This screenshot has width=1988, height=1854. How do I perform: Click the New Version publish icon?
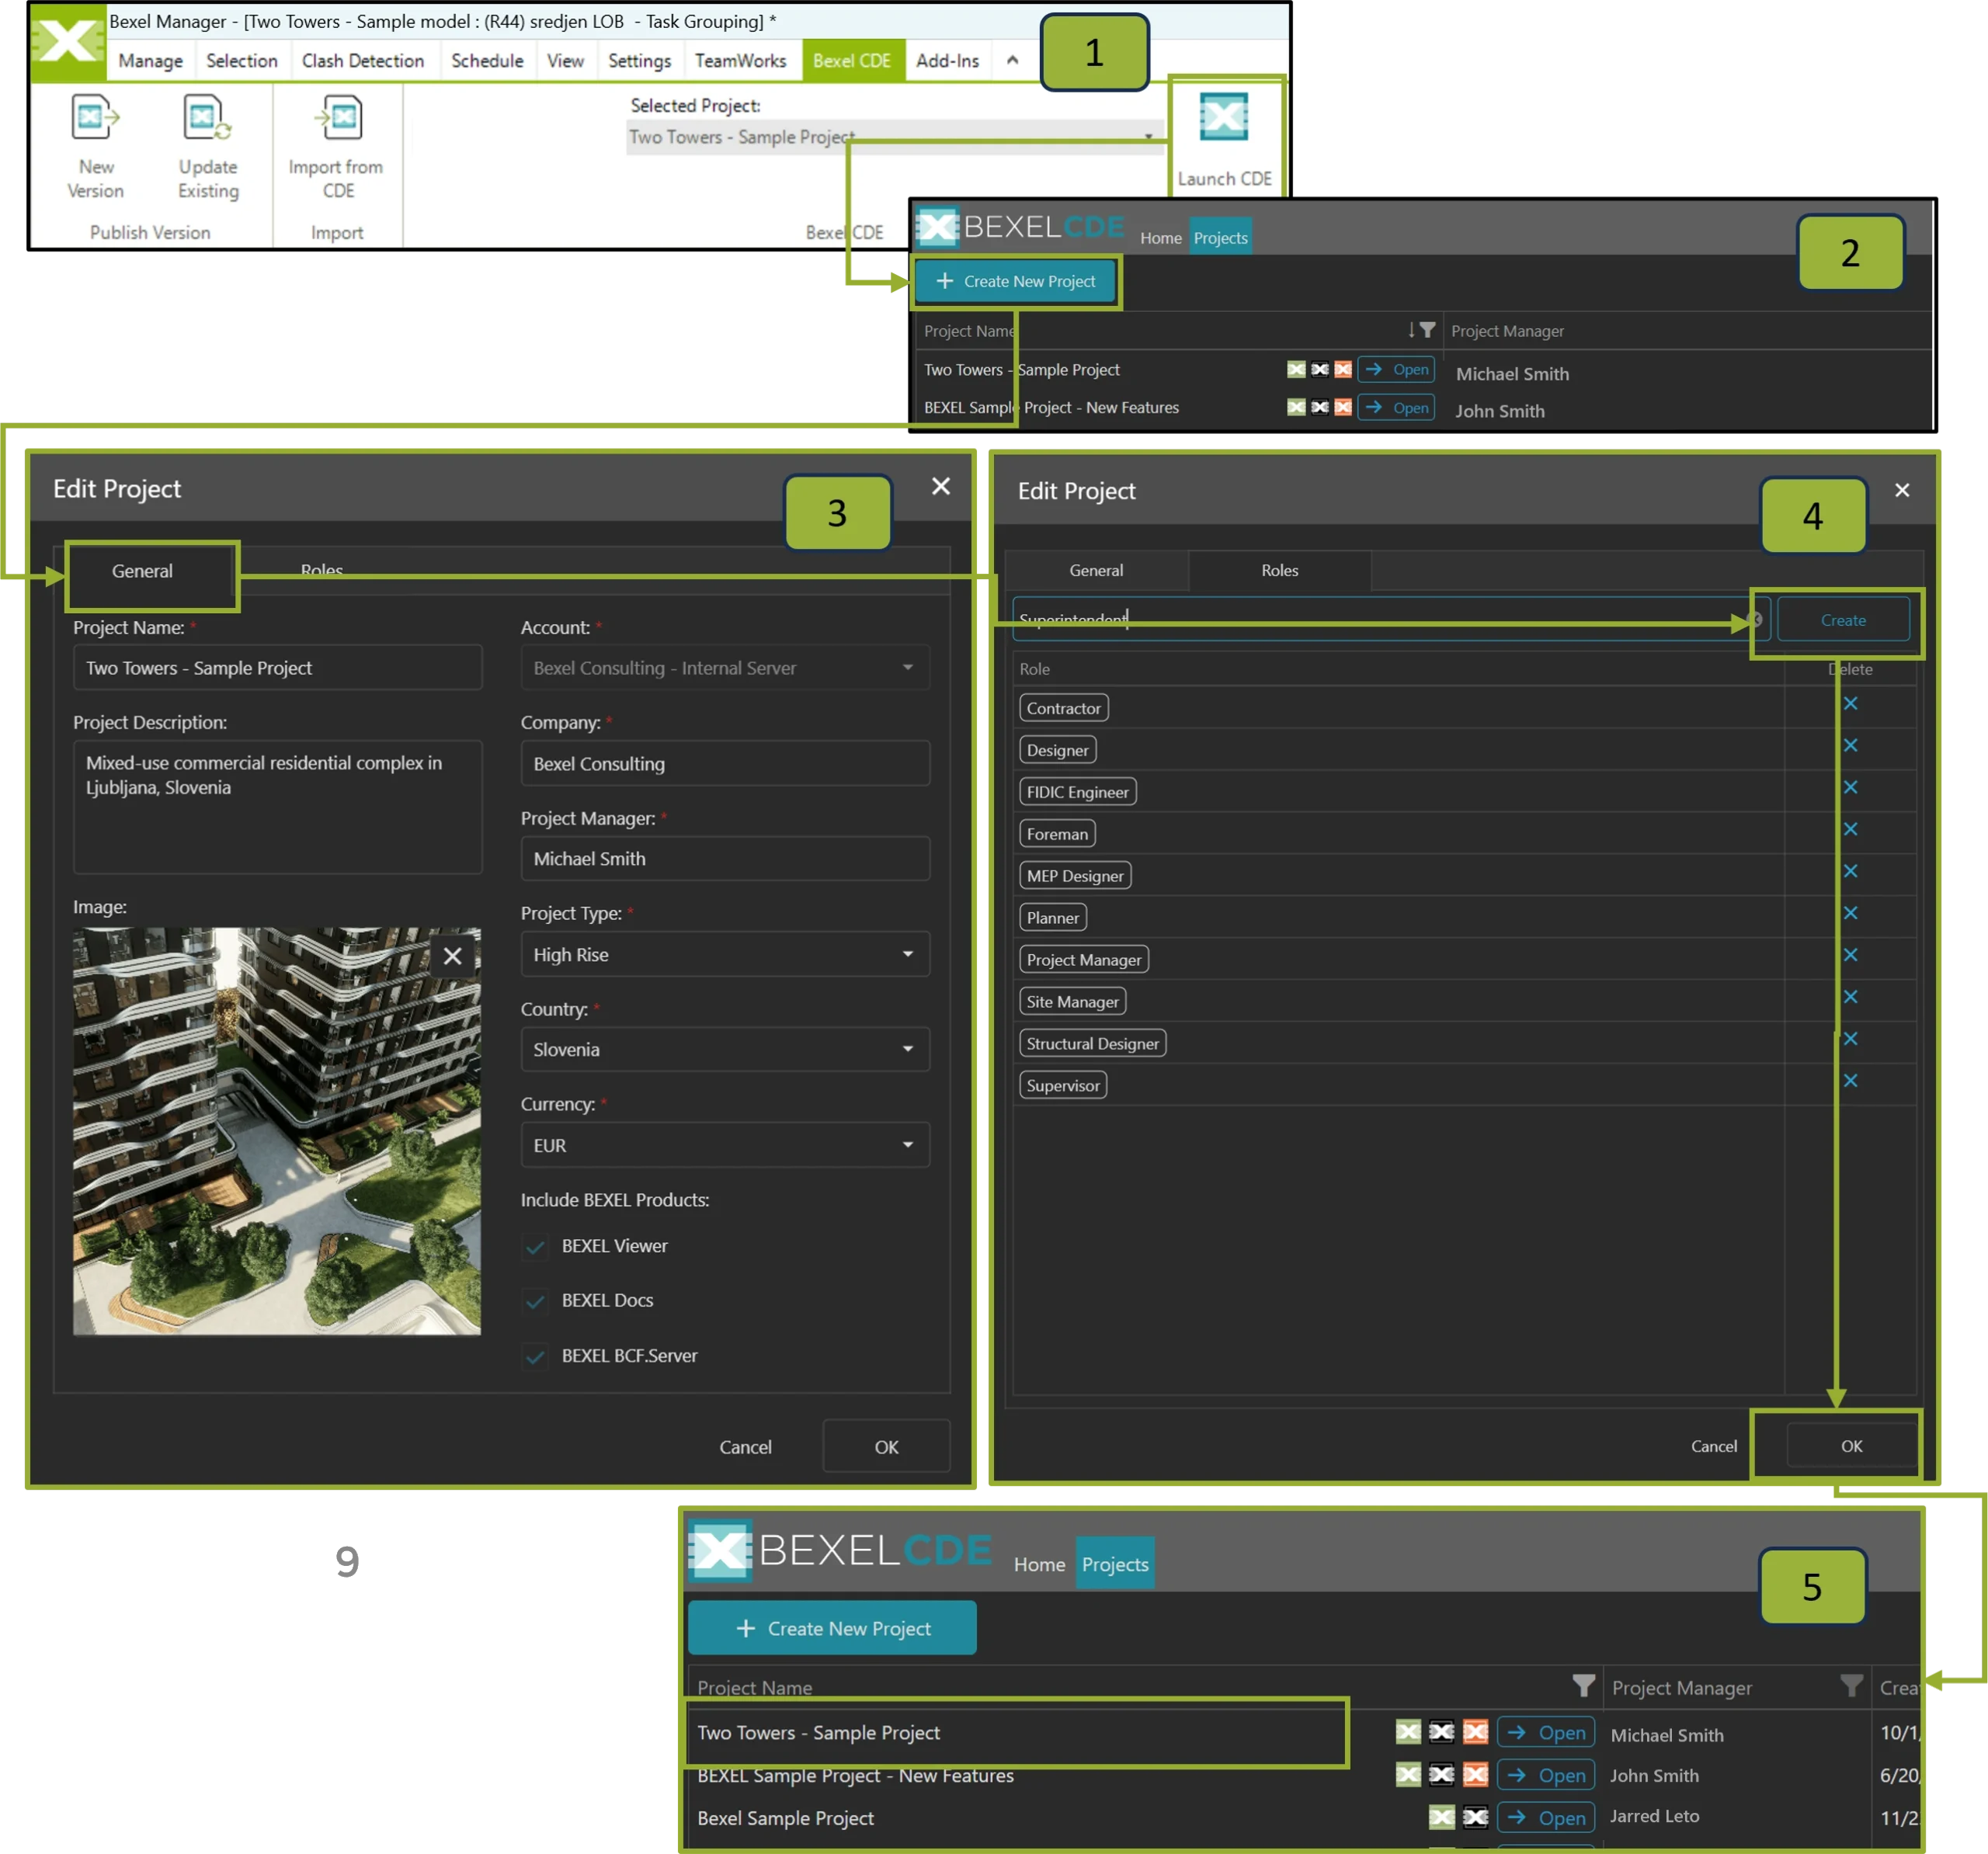(x=95, y=119)
